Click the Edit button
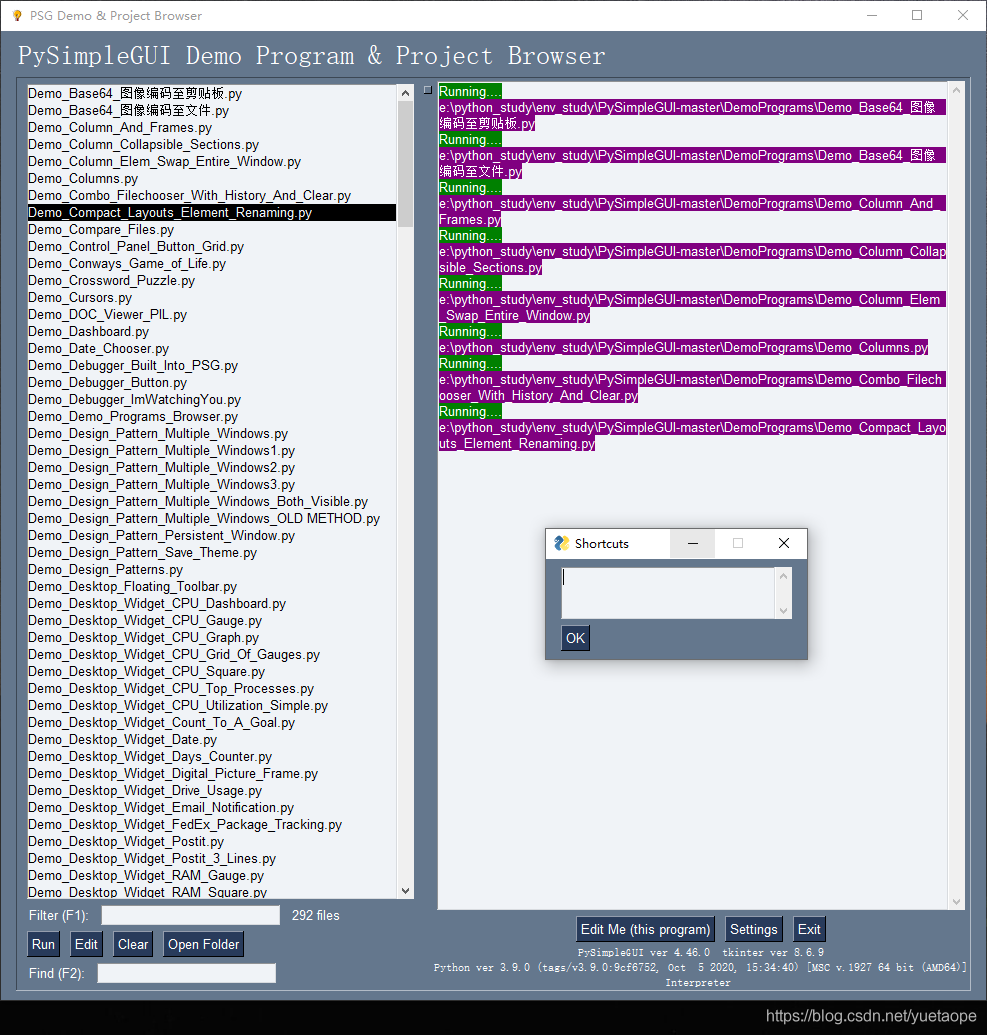This screenshot has height=1035, width=987. coord(86,944)
